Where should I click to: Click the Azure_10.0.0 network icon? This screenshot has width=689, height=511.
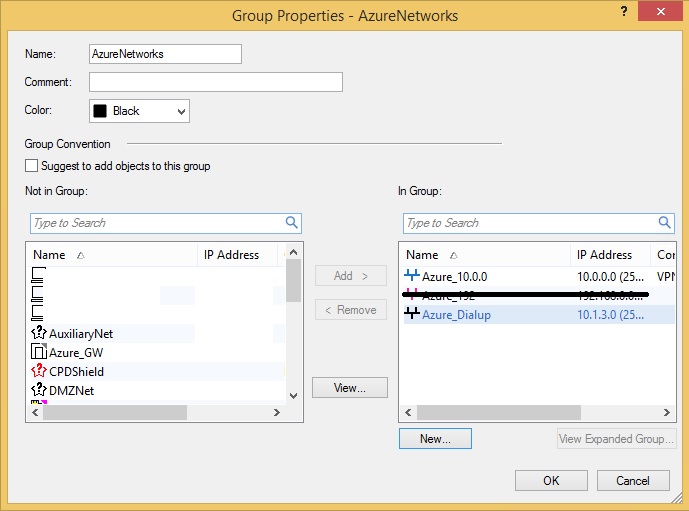412,275
